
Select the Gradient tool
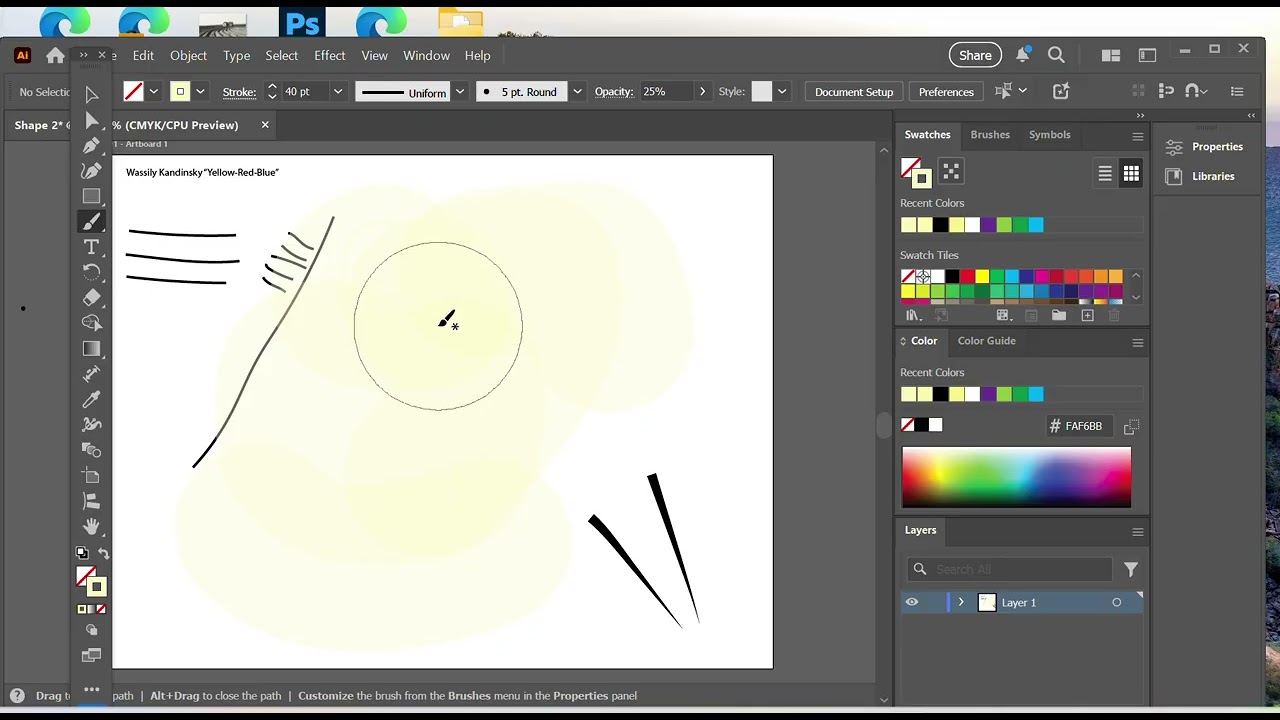click(x=91, y=349)
